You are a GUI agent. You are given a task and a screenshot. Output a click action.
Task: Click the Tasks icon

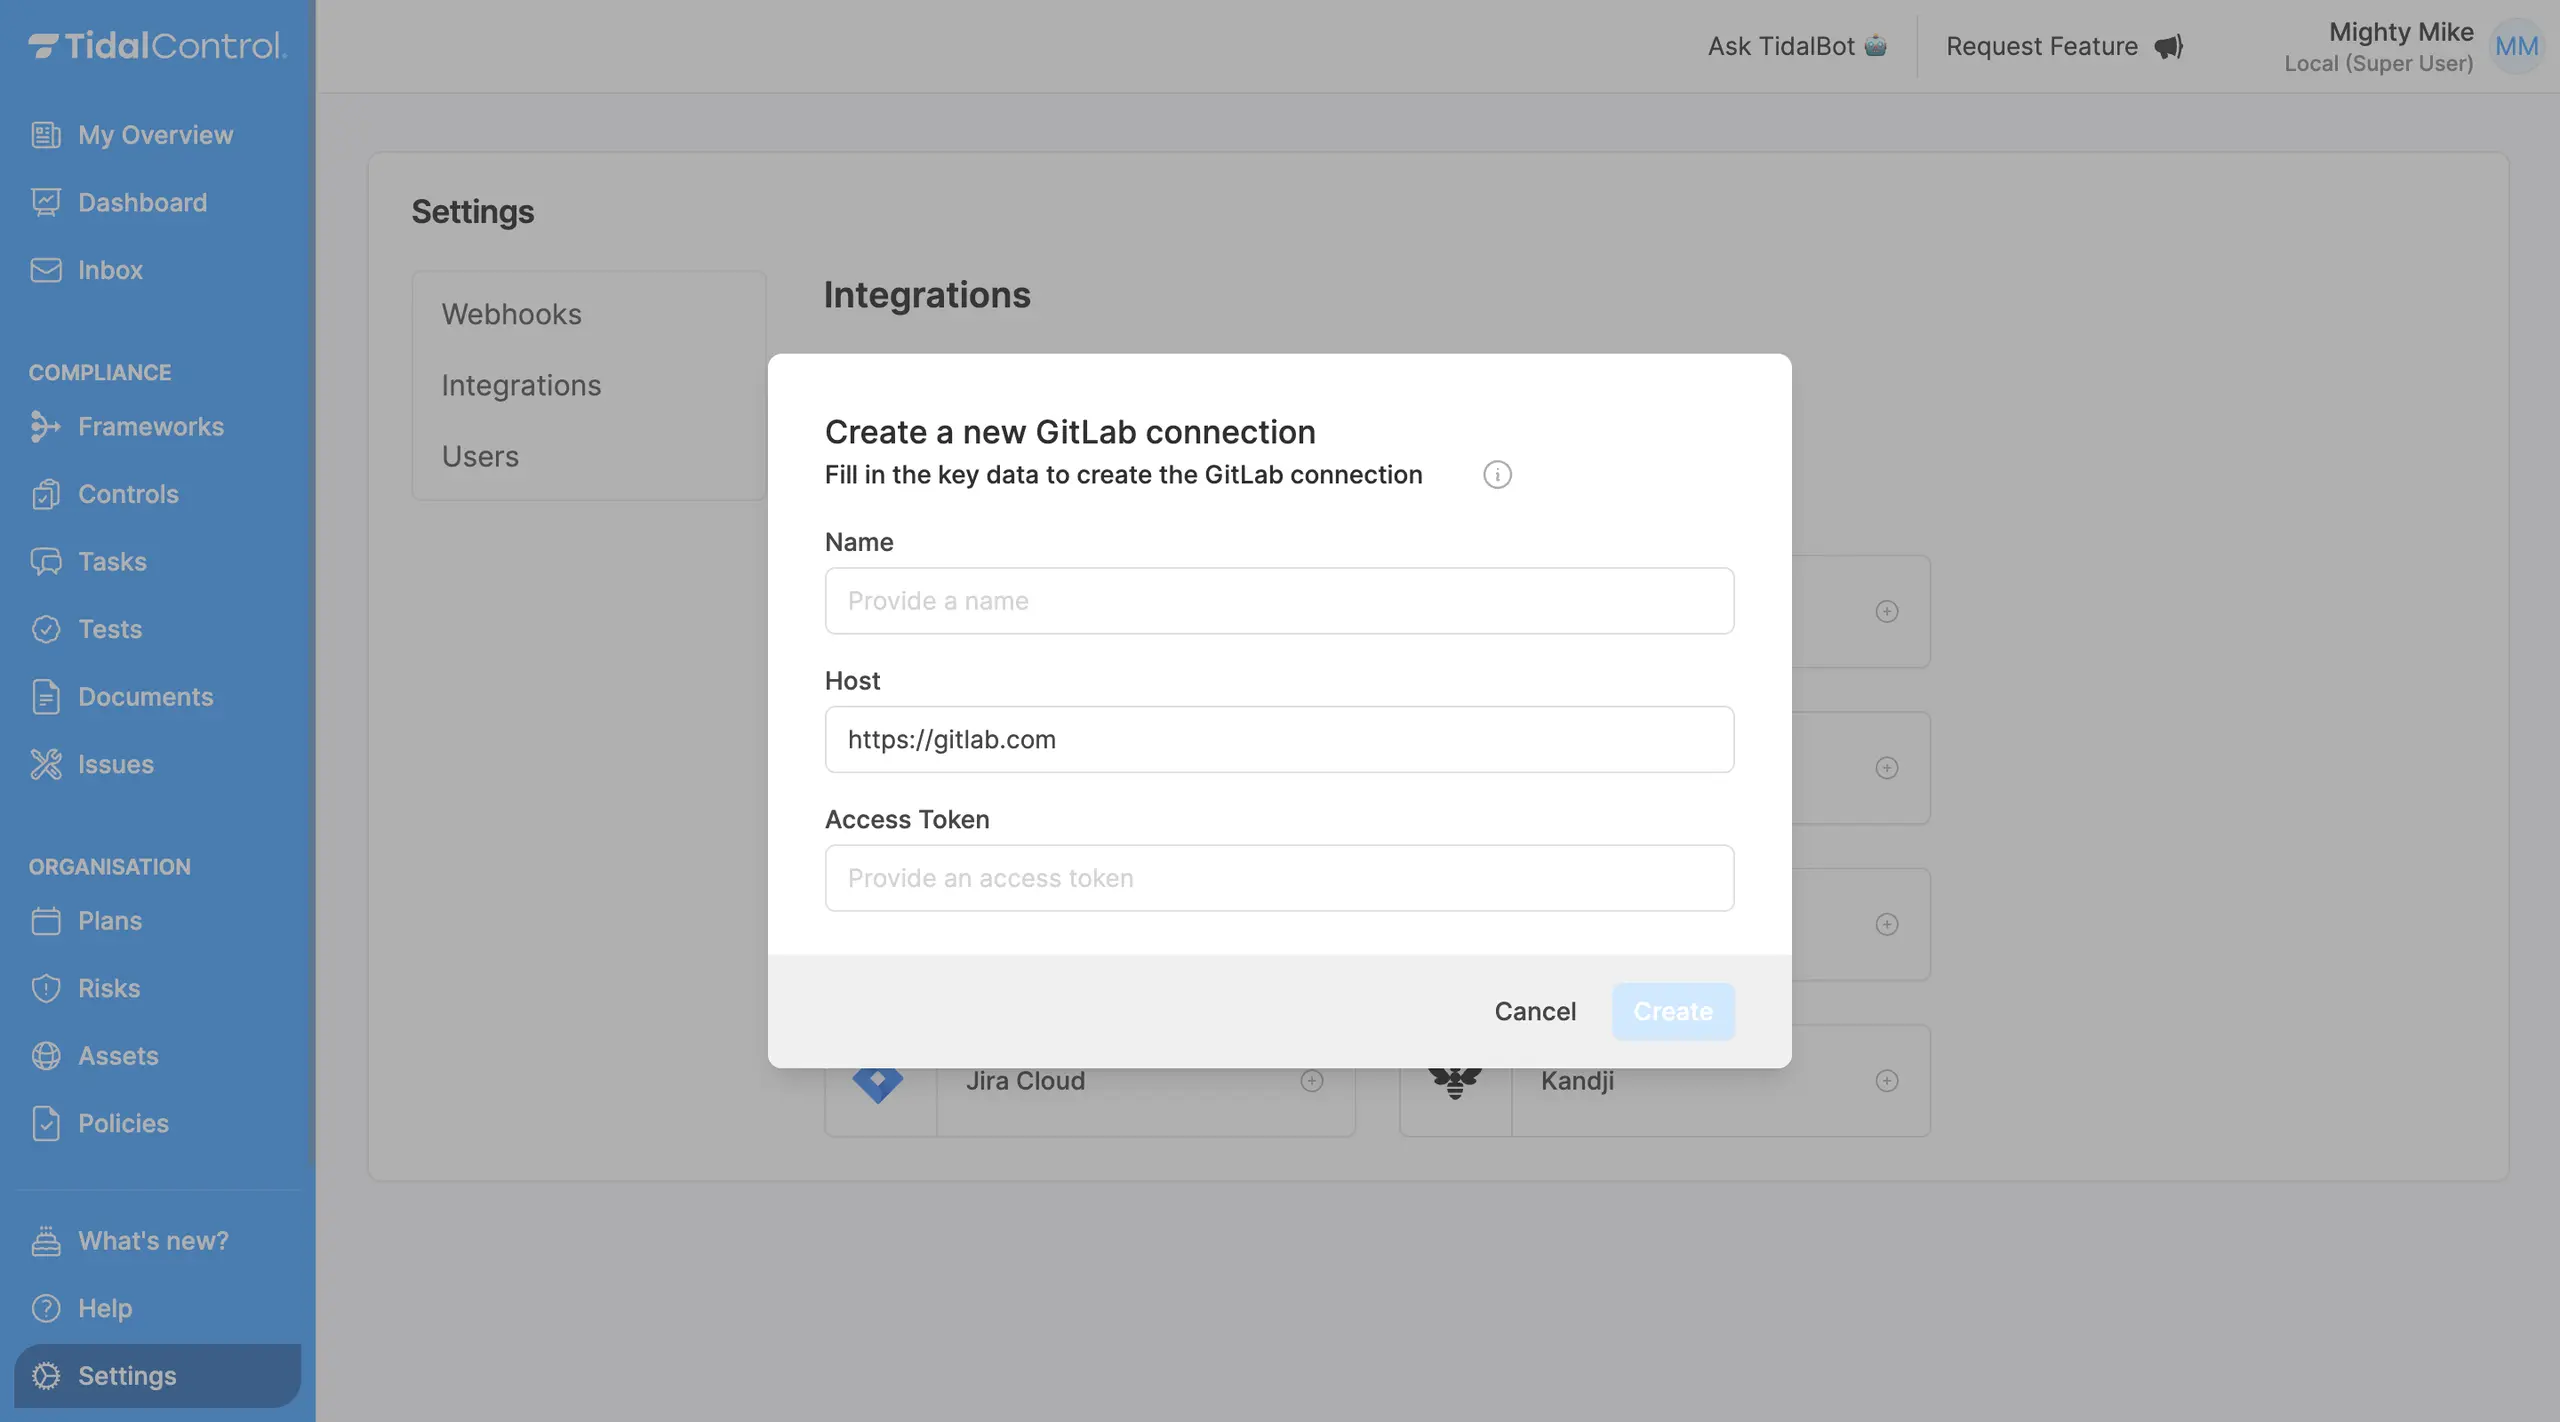coord(46,561)
